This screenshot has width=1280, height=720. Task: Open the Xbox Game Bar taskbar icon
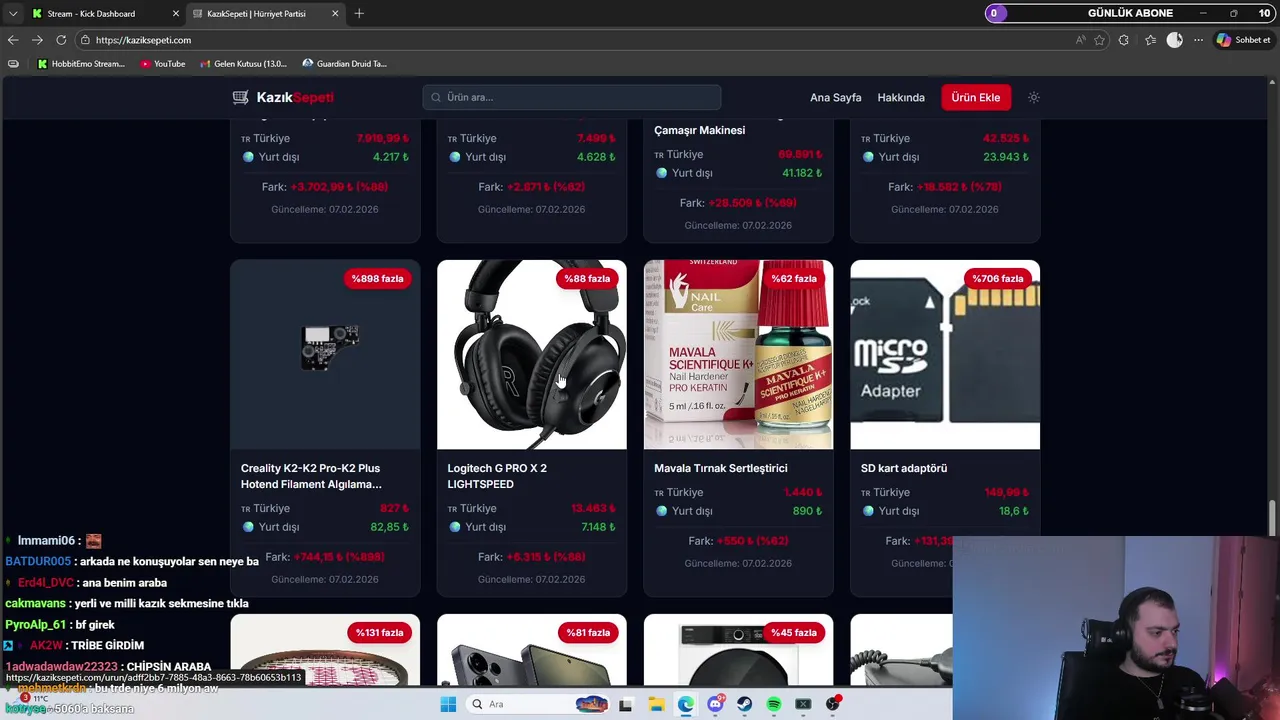coord(803,704)
